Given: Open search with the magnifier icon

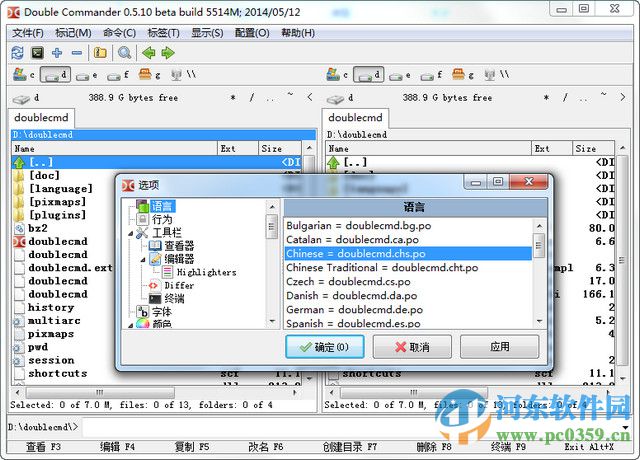Looking at the screenshot, I should (x=124, y=53).
